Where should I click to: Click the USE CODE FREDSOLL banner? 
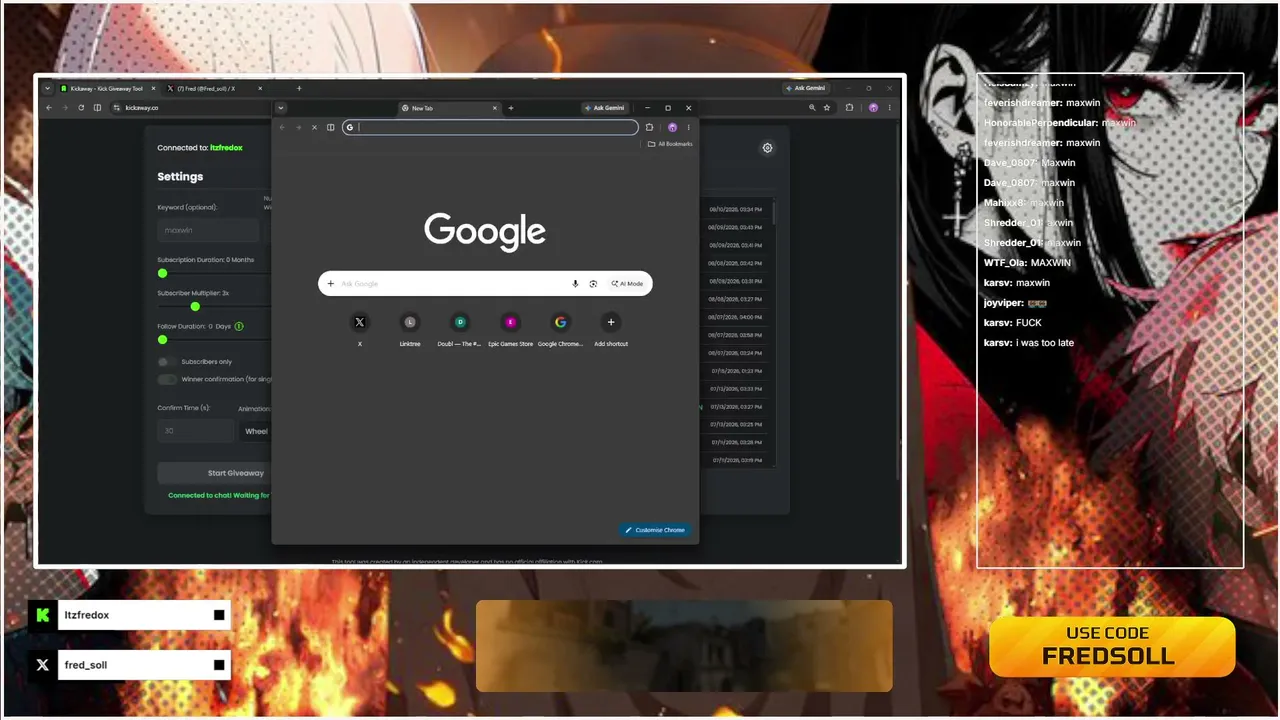(x=1112, y=647)
